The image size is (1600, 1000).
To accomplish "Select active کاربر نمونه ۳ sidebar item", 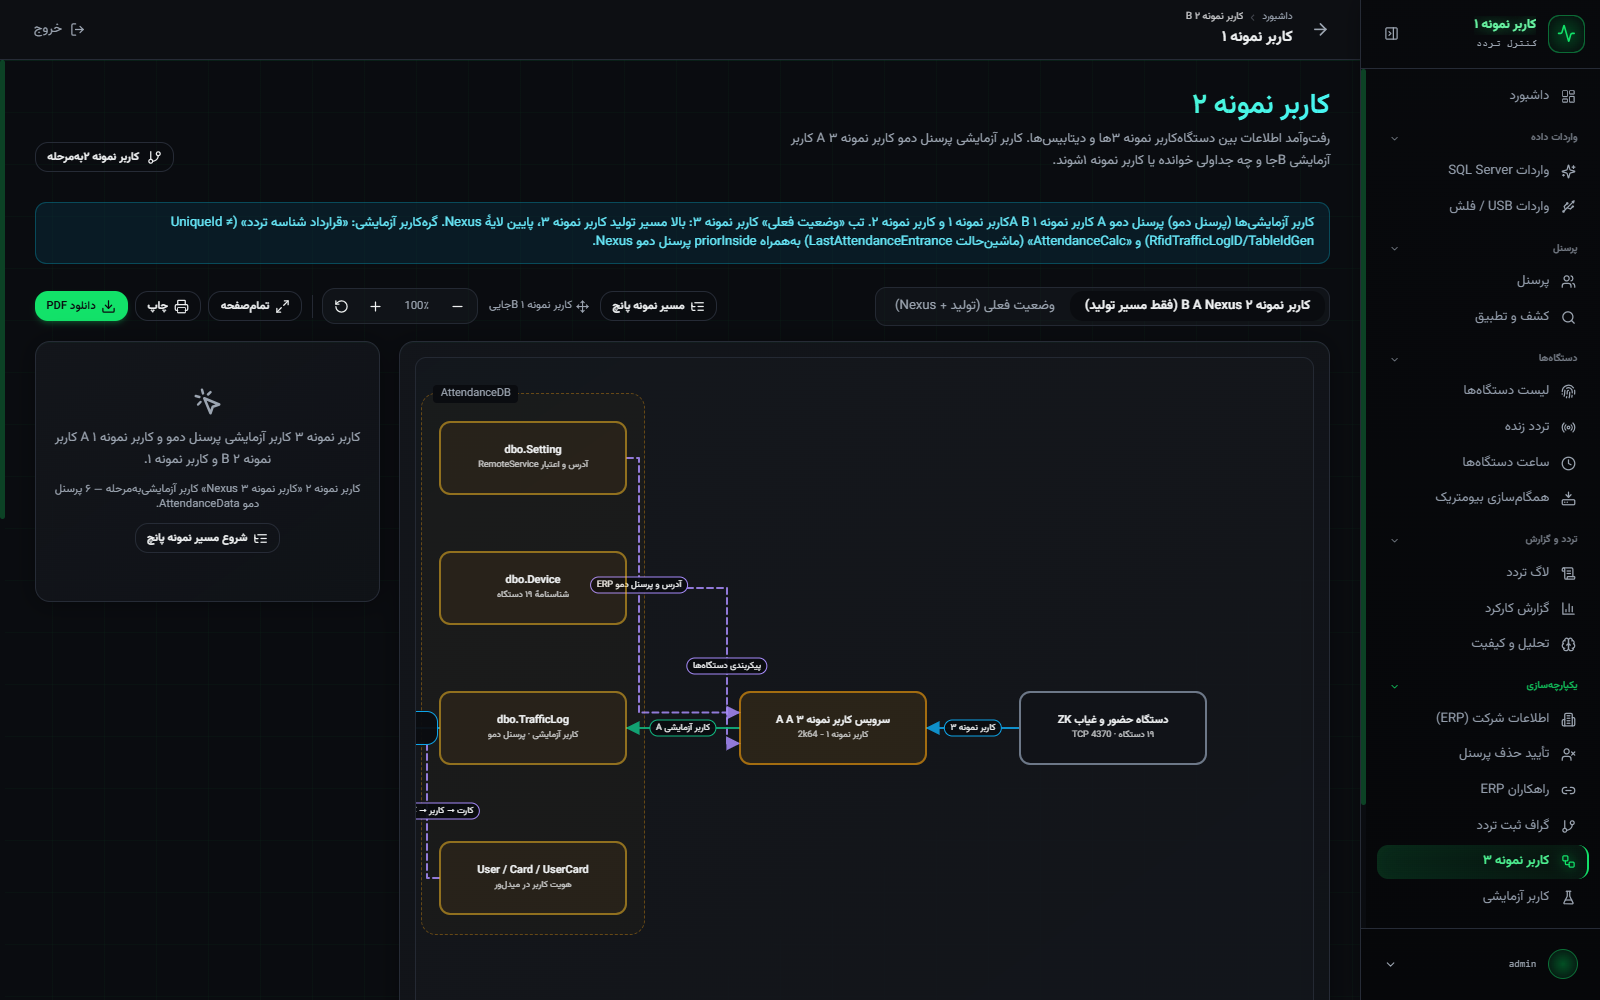I will 1481,861.
